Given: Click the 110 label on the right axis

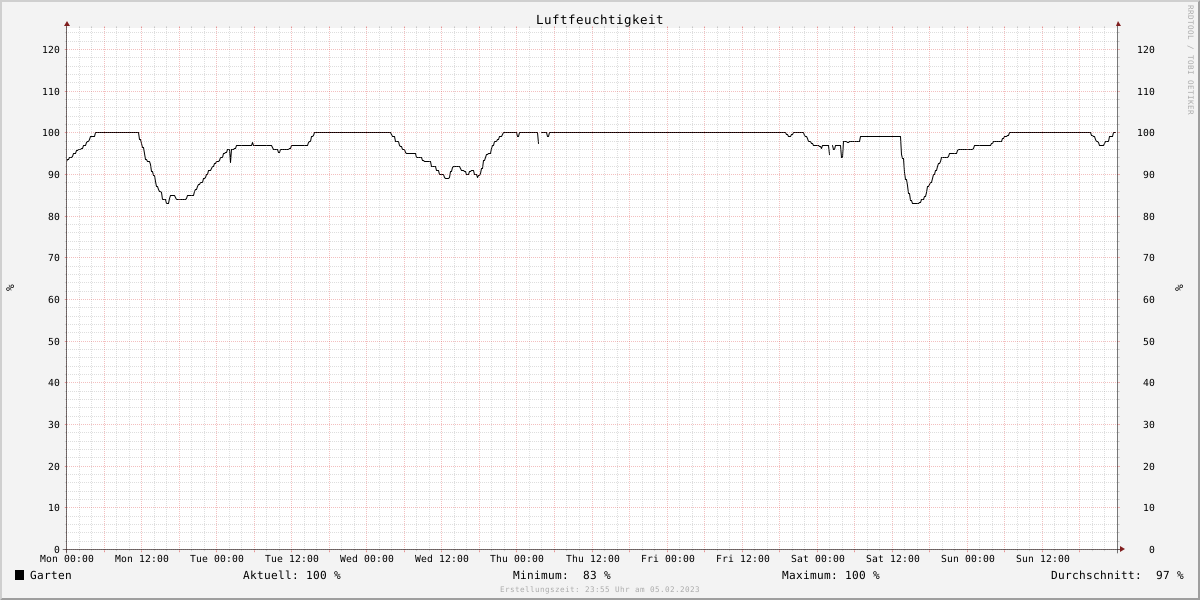Looking at the screenshot, I should point(1146,92).
